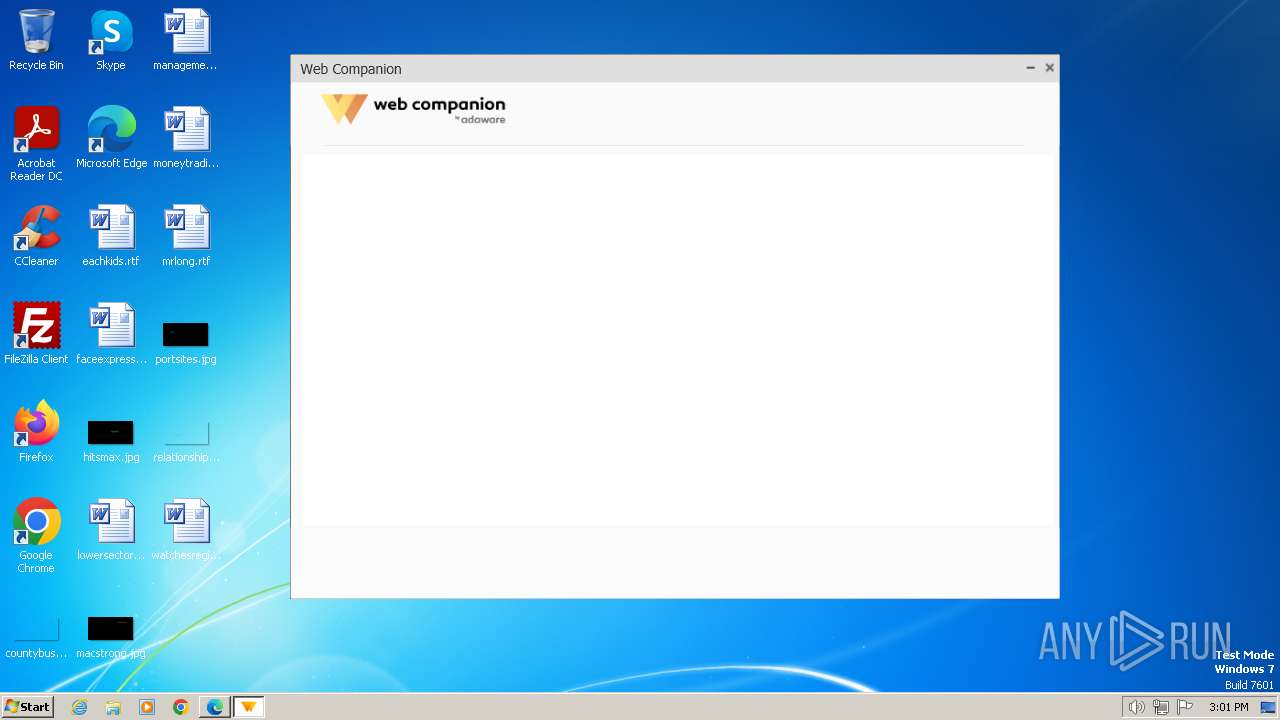Select the faceexpress... document icon
The width and height of the screenshot is (1280, 720).
tap(111, 334)
